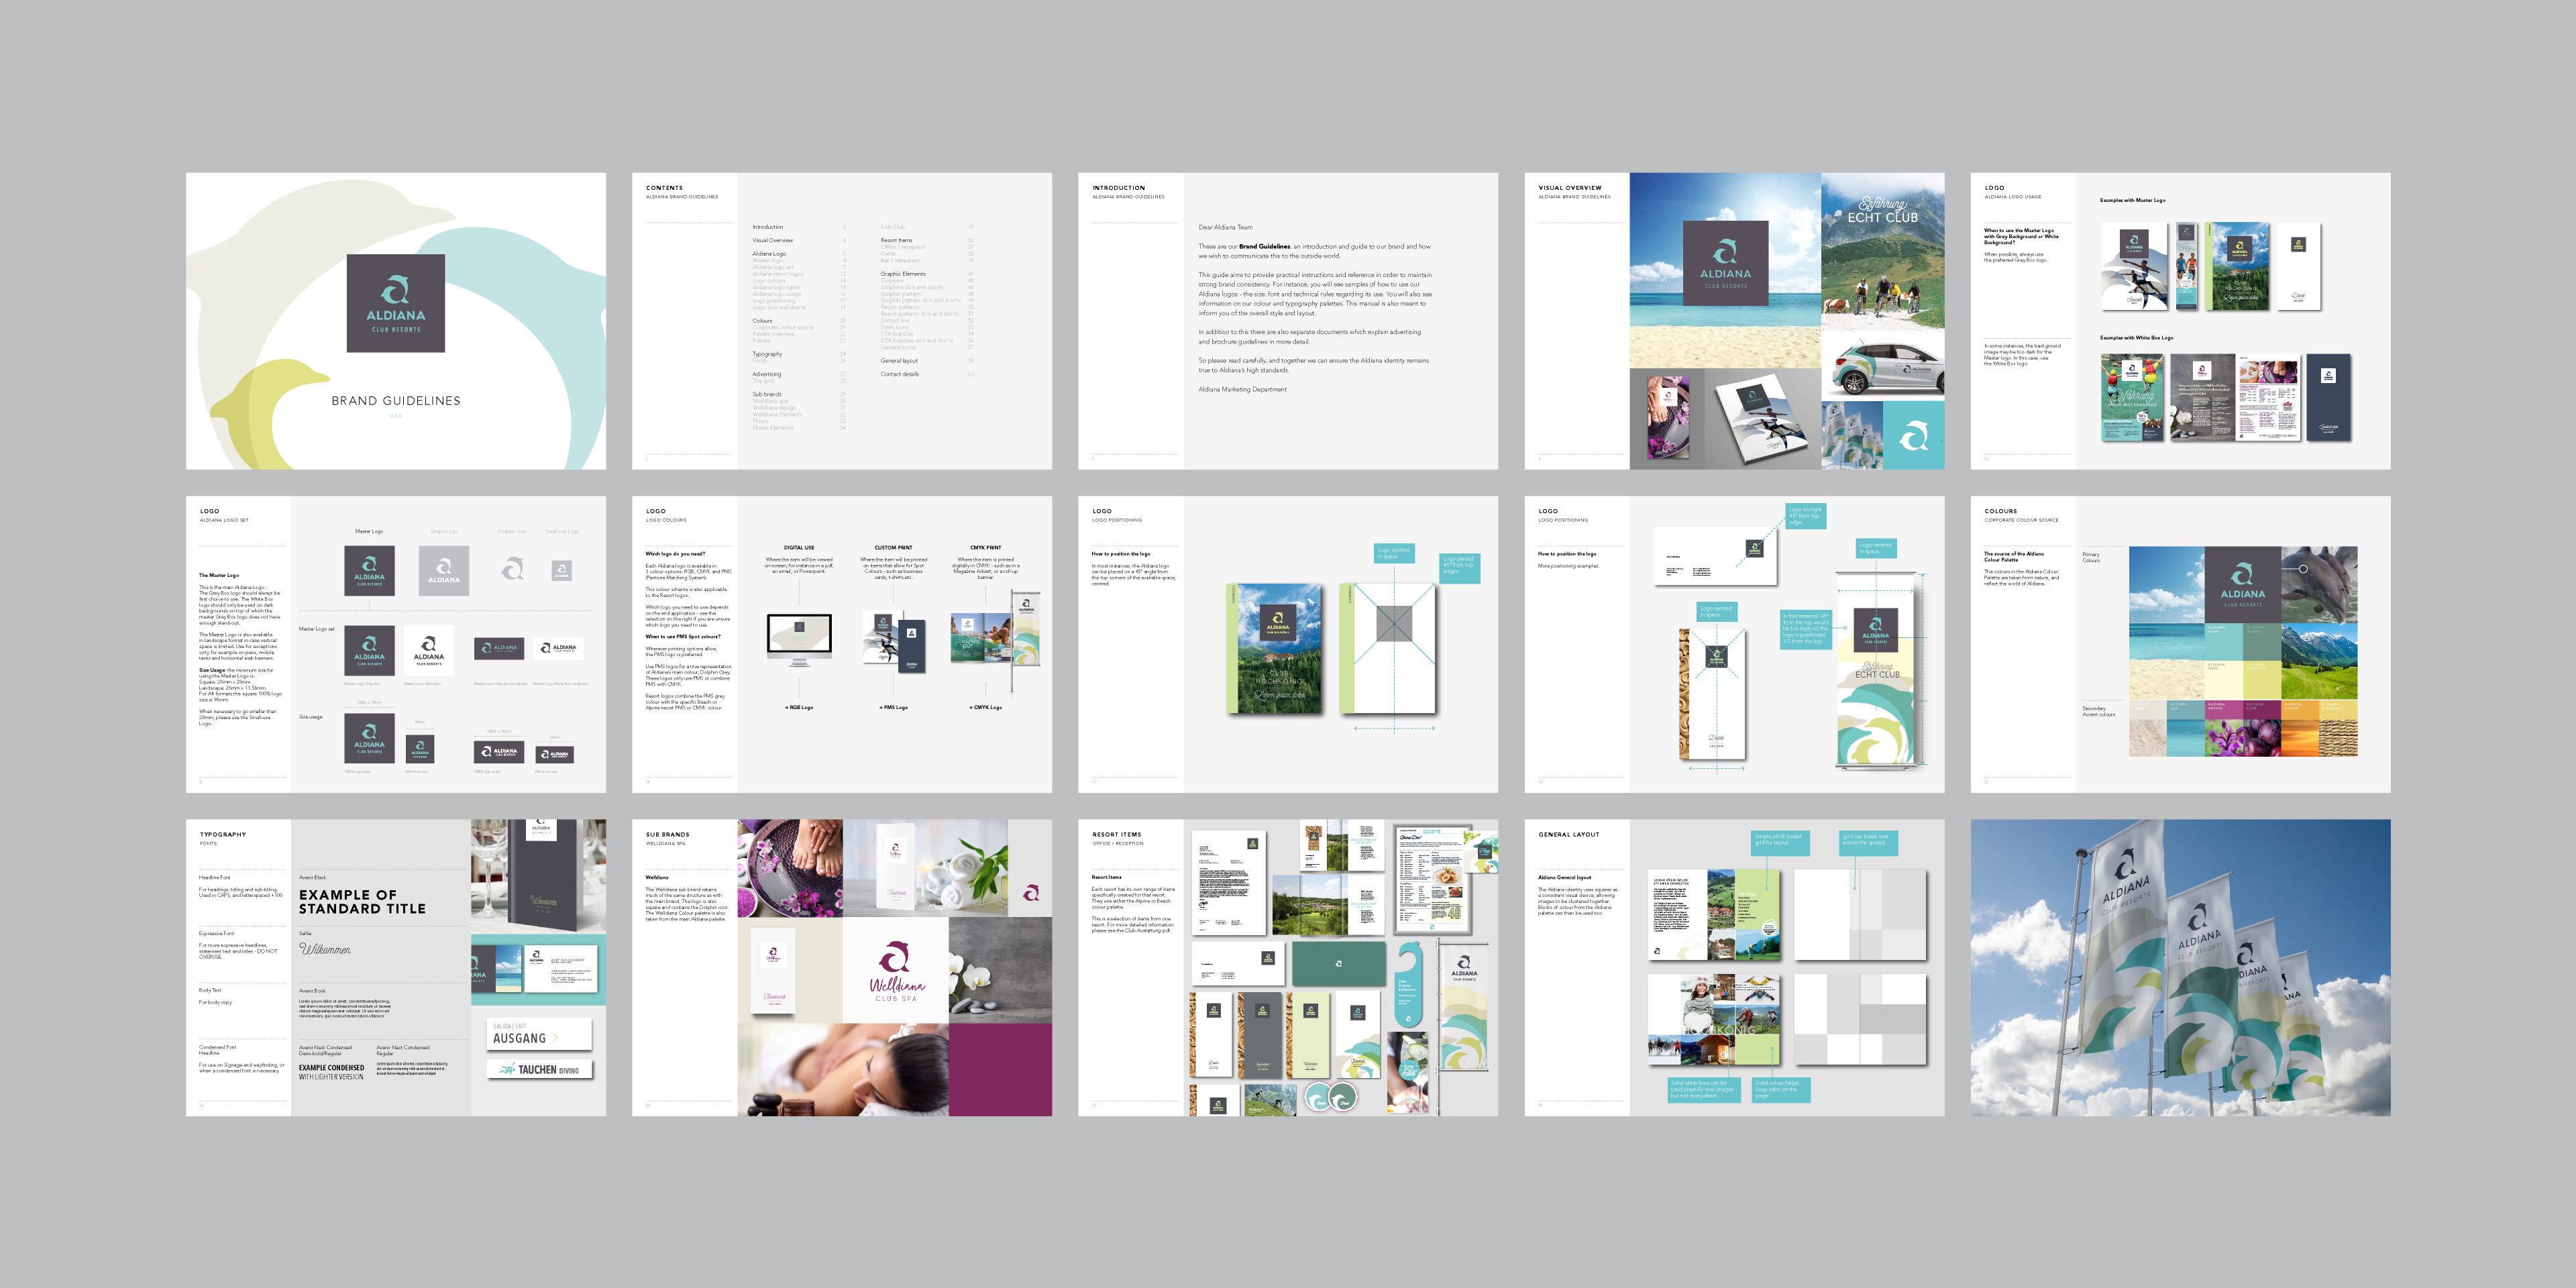Click the Aldiana logo on the cover page

click(x=395, y=303)
